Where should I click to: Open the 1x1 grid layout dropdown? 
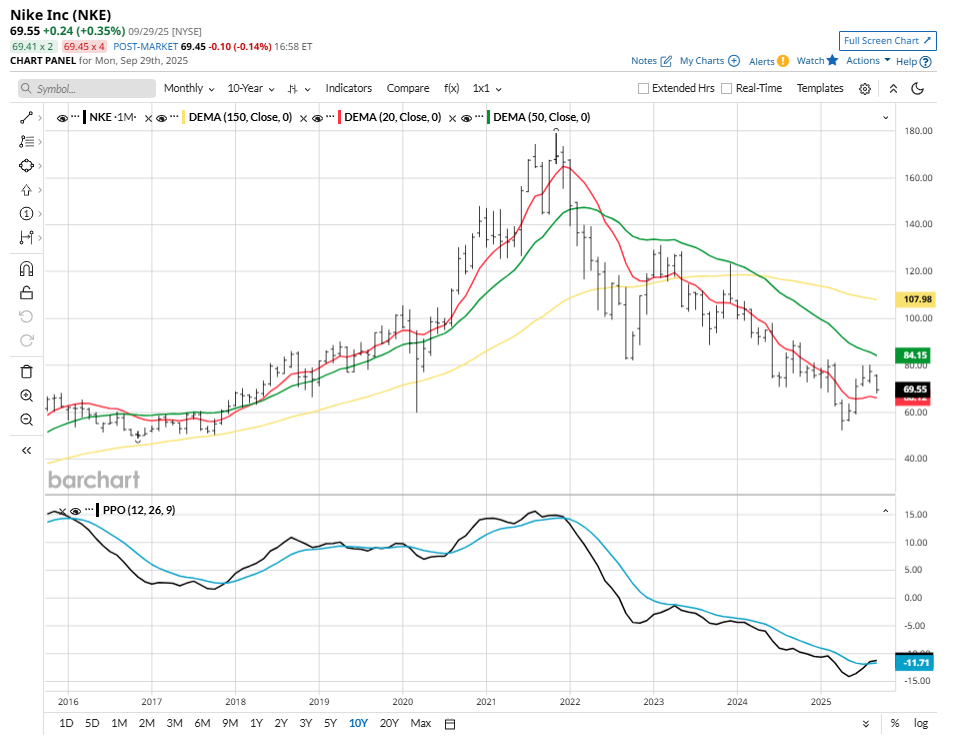coord(487,89)
